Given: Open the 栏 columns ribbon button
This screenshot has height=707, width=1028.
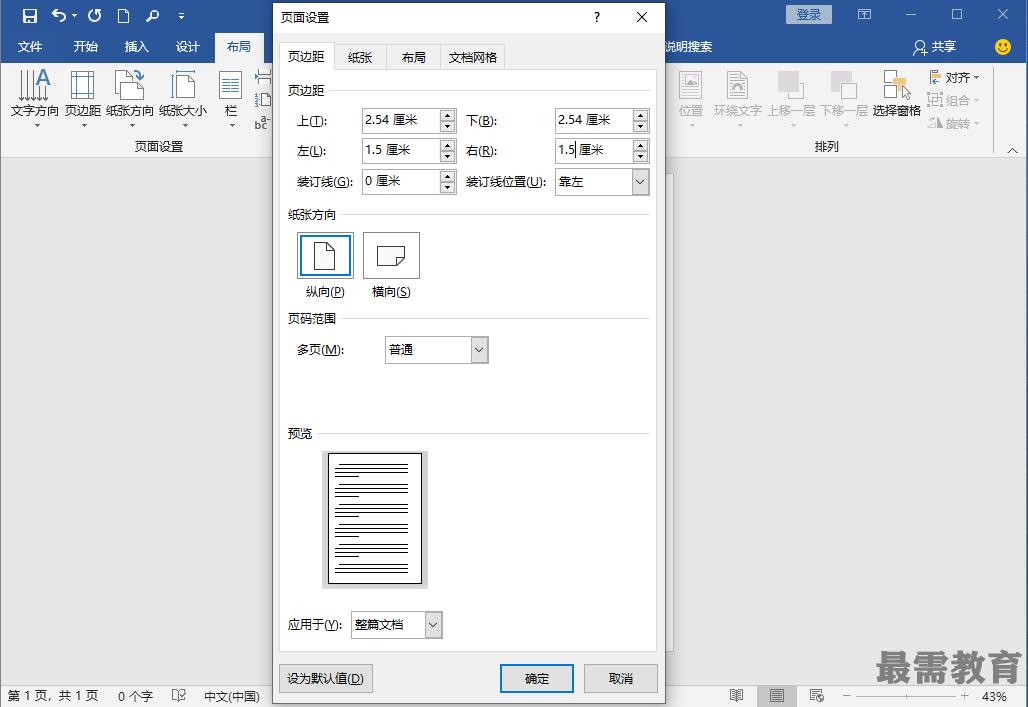Looking at the screenshot, I should tap(231, 98).
